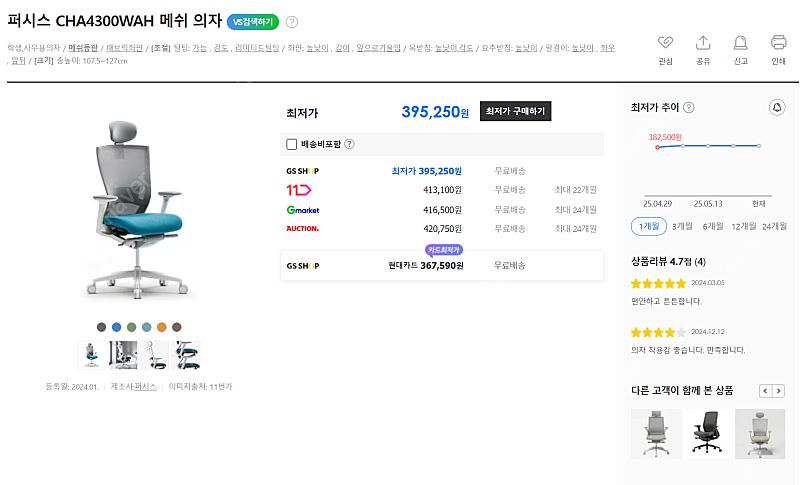Viewport: 800px width, 485px height.
Task: Select the second chair thumbnail image
Action: click(x=123, y=355)
